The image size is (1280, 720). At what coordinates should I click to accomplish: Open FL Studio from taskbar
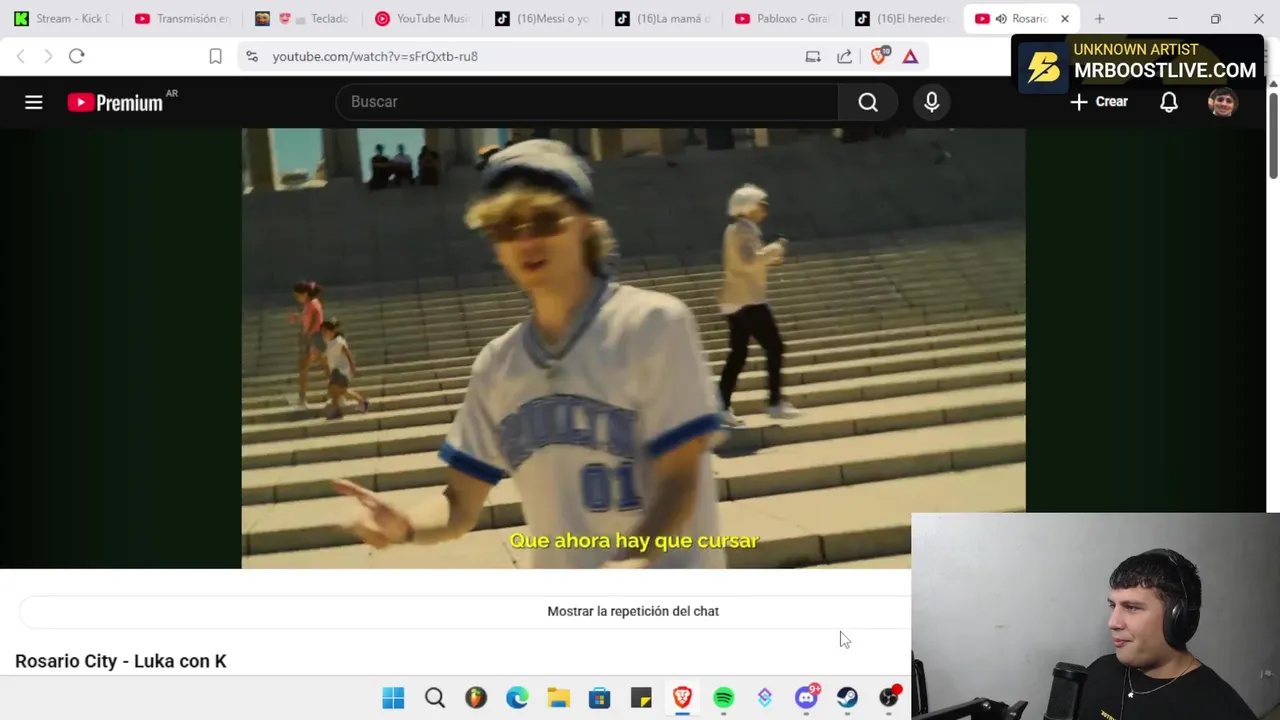(476, 698)
